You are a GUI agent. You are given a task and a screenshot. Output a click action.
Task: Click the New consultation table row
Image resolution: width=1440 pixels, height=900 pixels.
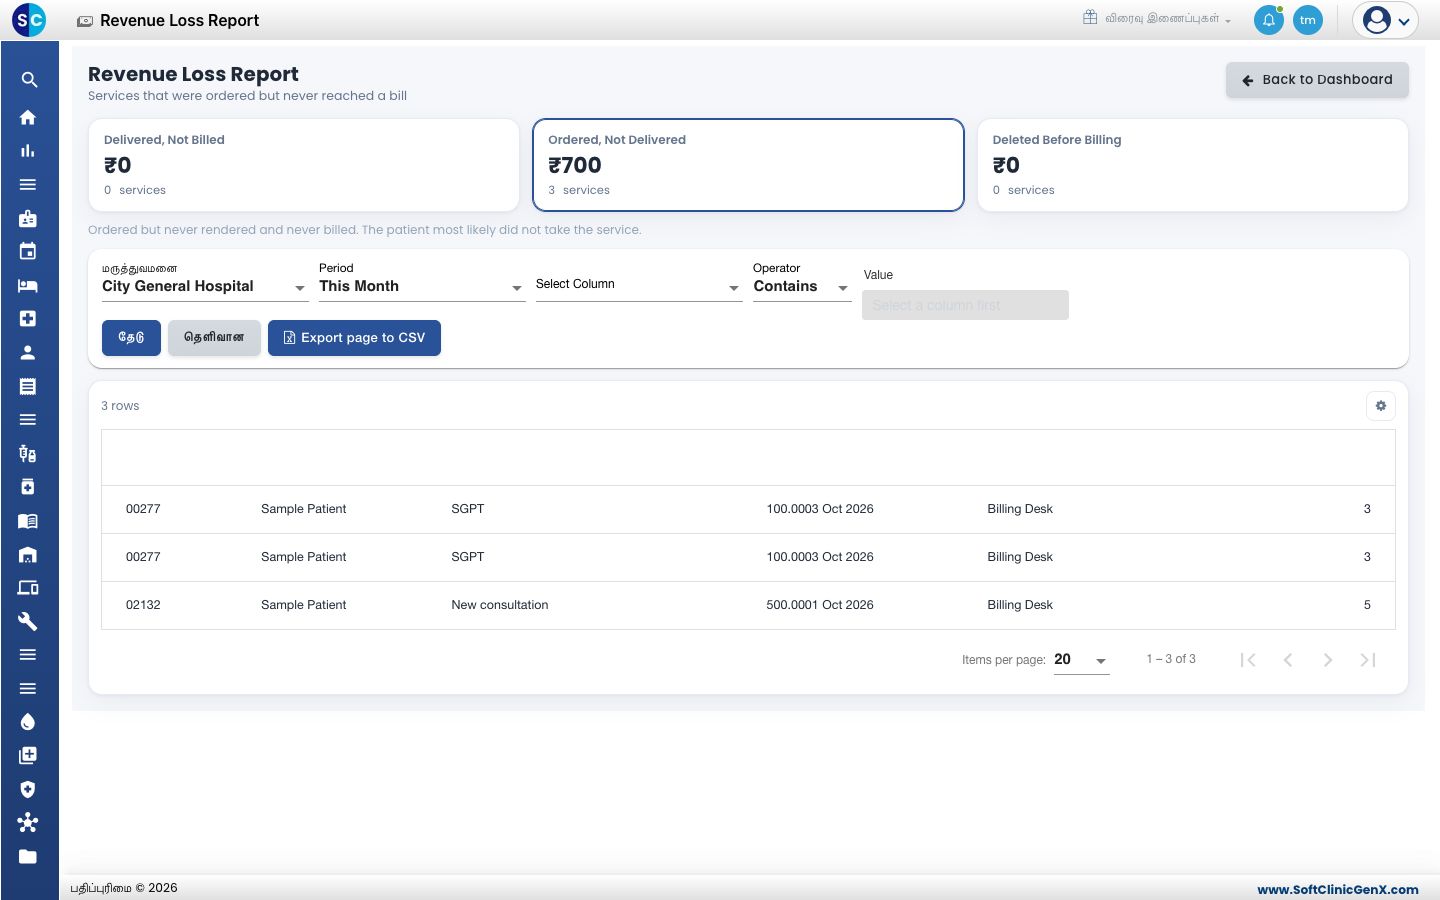click(x=748, y=605)
